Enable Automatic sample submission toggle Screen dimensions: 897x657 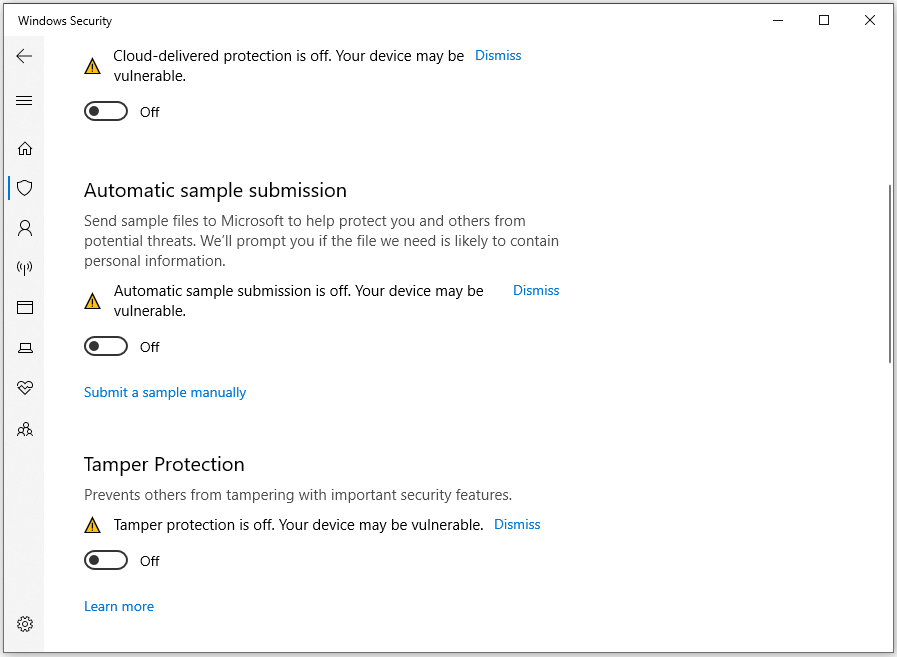(106, 347)
